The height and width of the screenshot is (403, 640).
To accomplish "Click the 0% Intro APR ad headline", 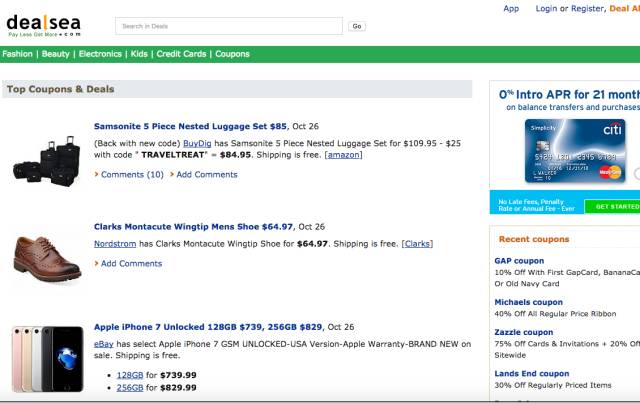I will [569, 95].
